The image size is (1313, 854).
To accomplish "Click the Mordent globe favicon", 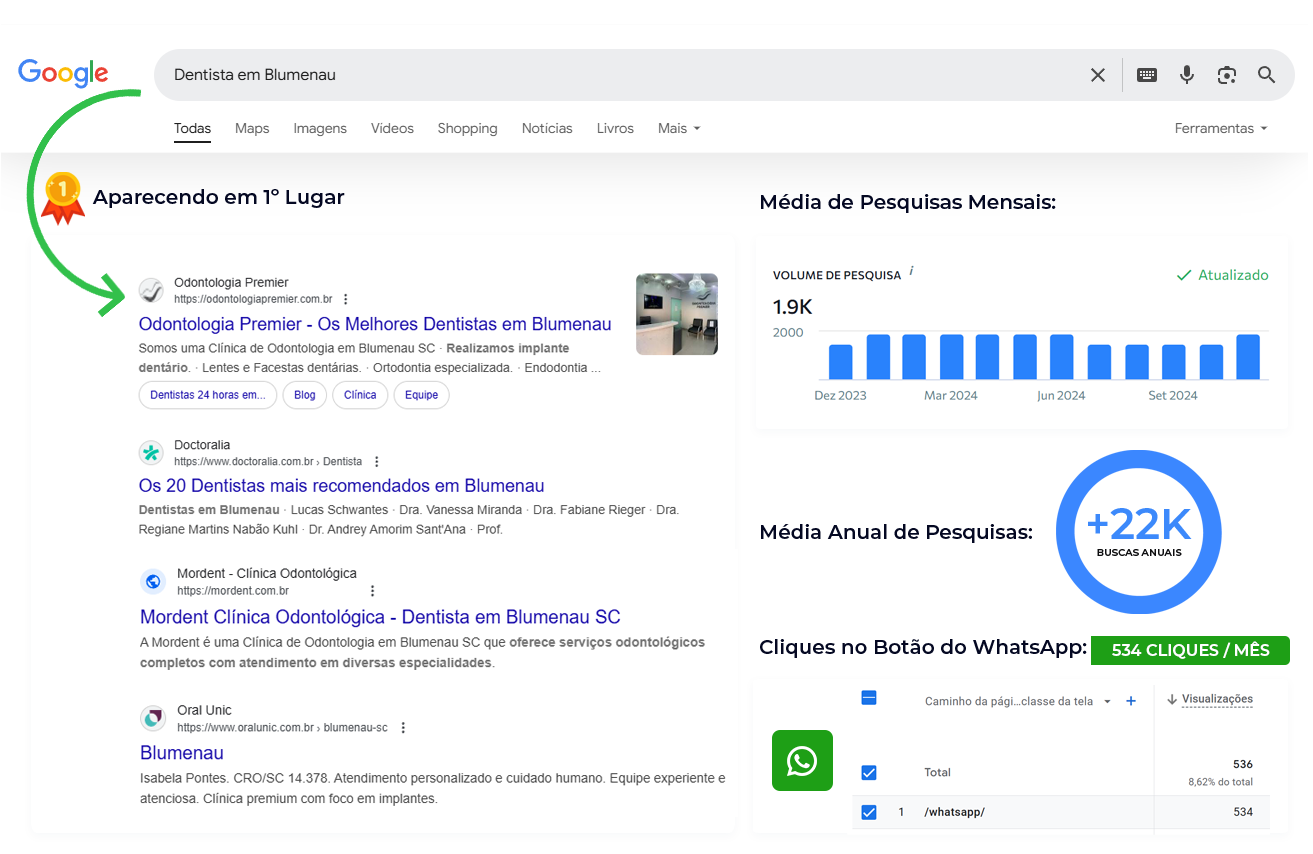I will tap(153, 581).
